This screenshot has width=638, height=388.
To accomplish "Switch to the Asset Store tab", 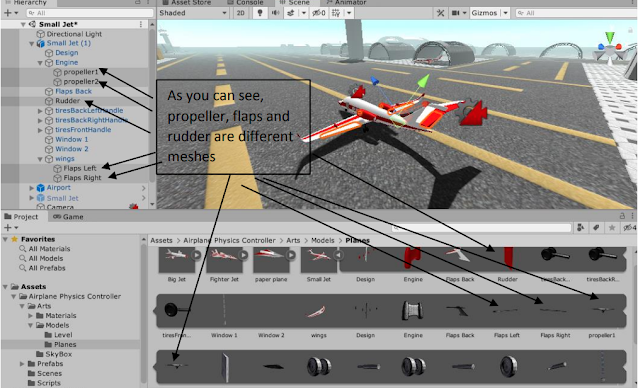I will point(186,2).
